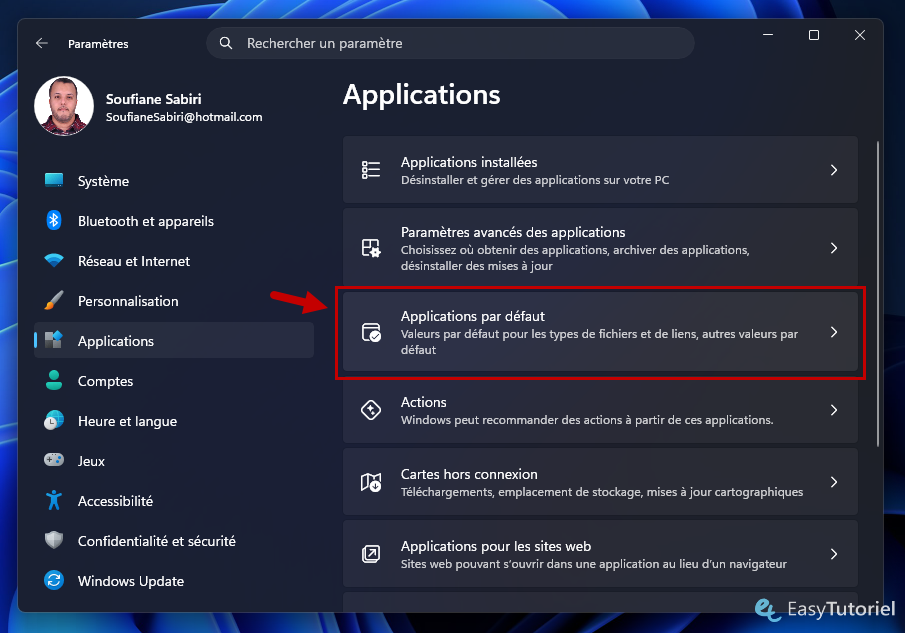The image size is (905, 633).
Task: Click the Bluetooth icon in sidebar
Action: 54,220
